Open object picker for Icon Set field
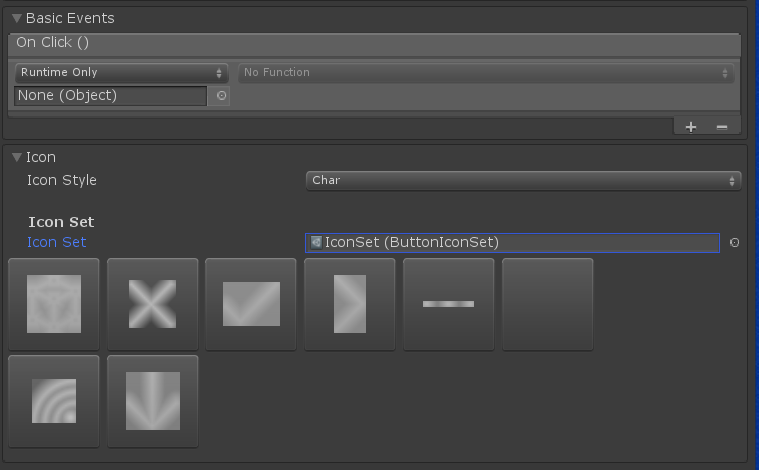This screenshot has height=470, width=759. click(x=734, y=243)
